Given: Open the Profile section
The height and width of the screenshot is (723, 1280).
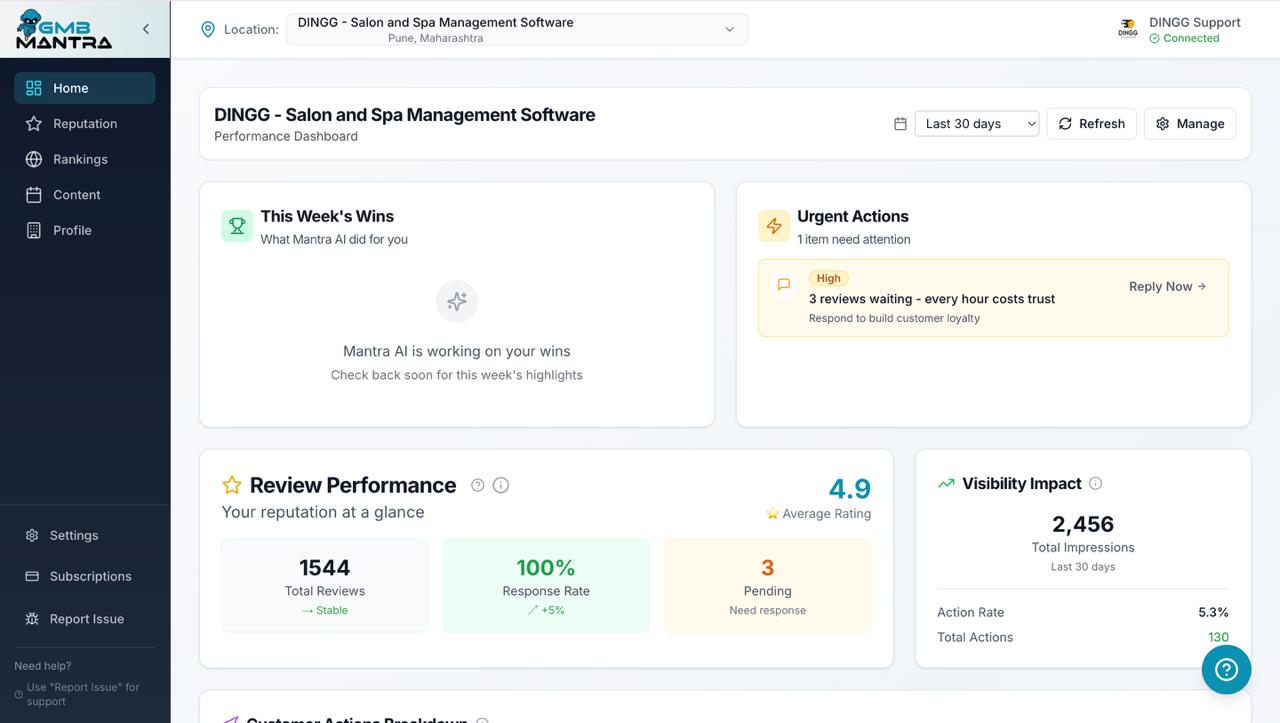Looking at the screenshot, I should [x=85, y=230].
